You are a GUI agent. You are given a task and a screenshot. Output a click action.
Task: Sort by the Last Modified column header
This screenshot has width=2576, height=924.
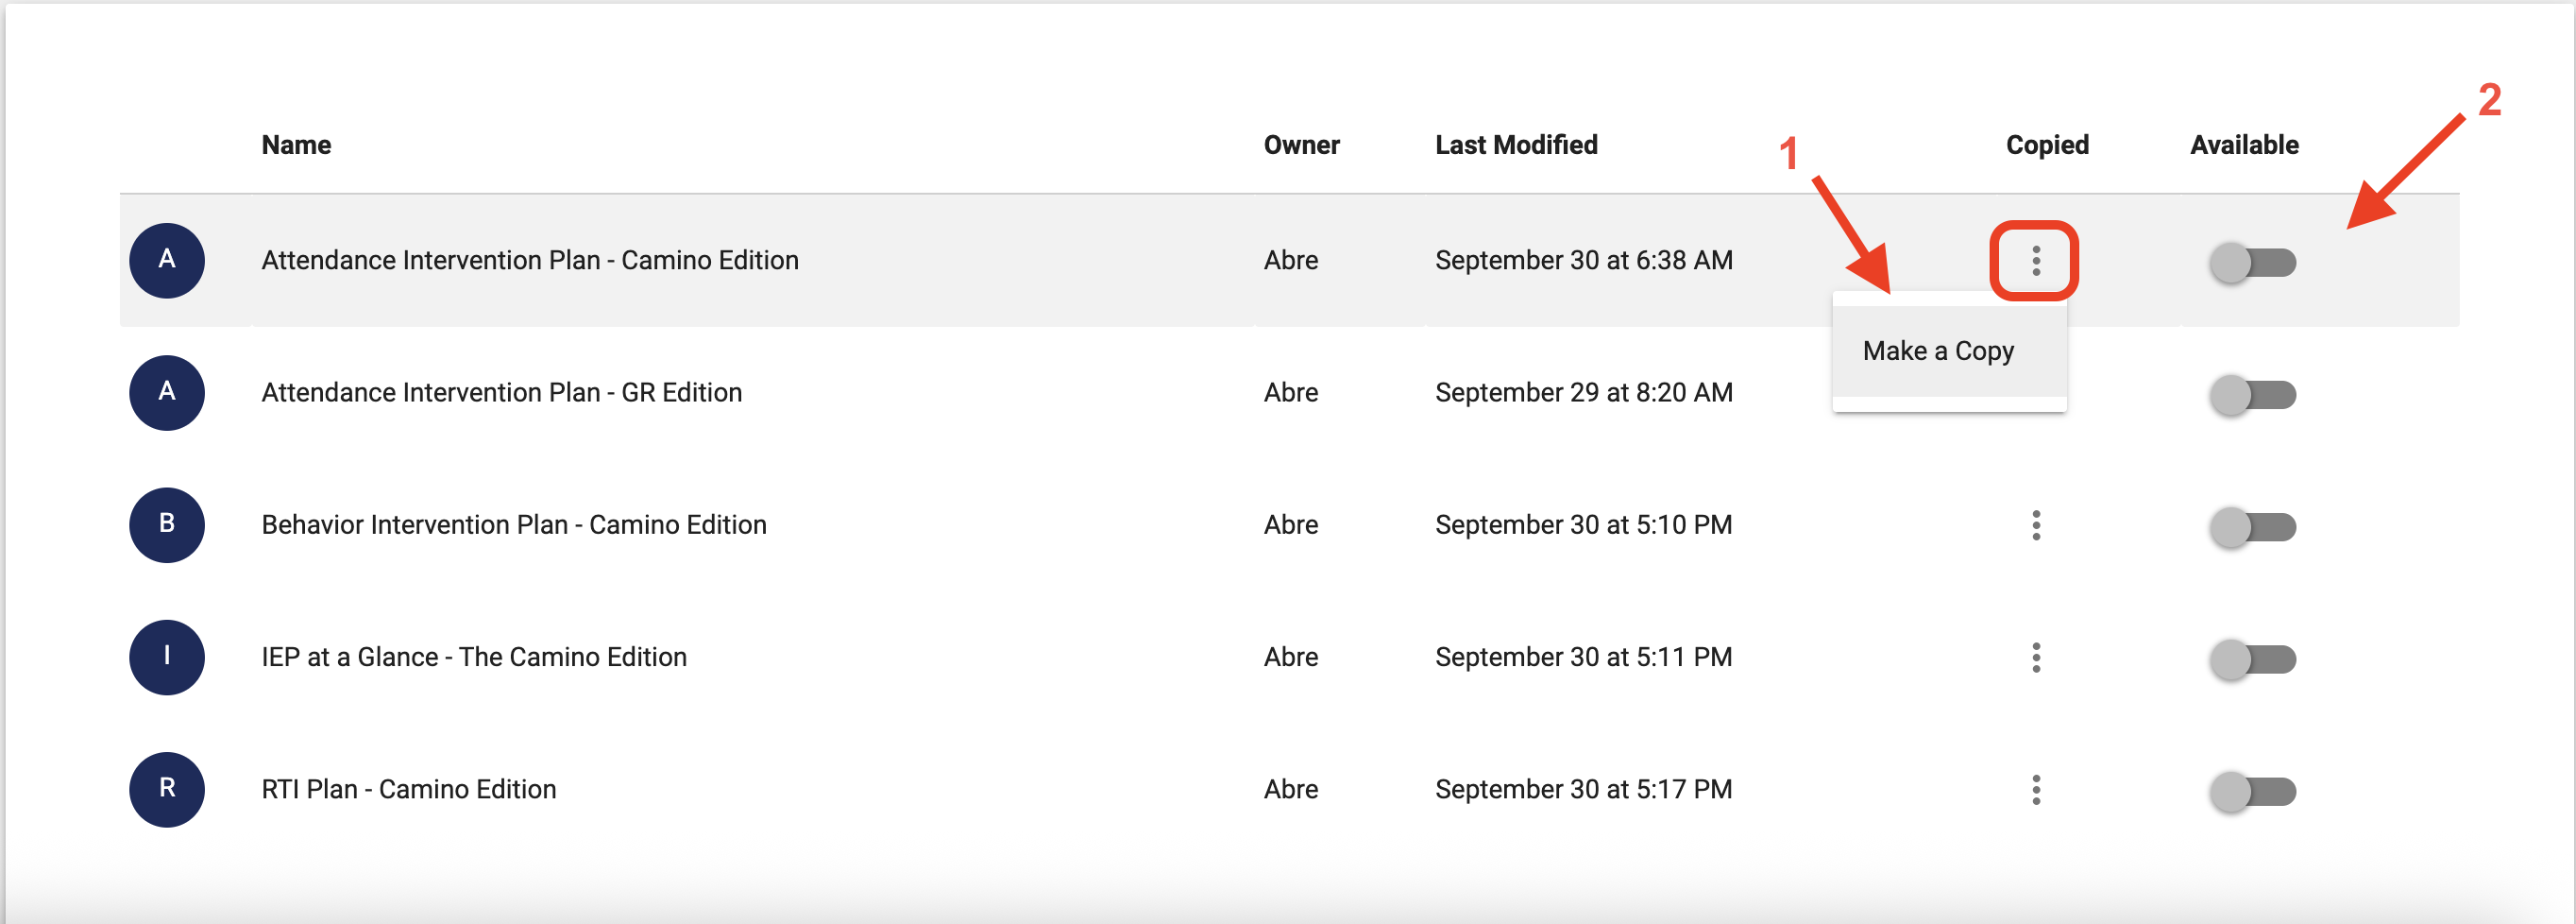click(1516, 144)
